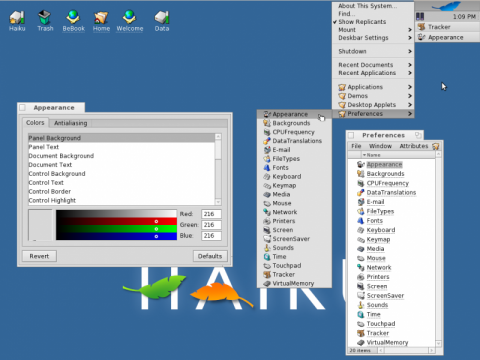The height and width of the screenshot is (360, 480).
Task: Click the Tracker folder icon in Preferences menu bar
Action: (x=436, y=146)
